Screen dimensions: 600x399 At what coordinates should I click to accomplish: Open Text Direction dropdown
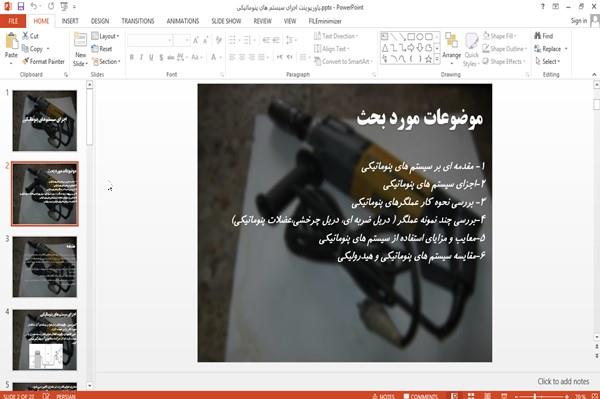pyautogui.click(x=336, y=36)
